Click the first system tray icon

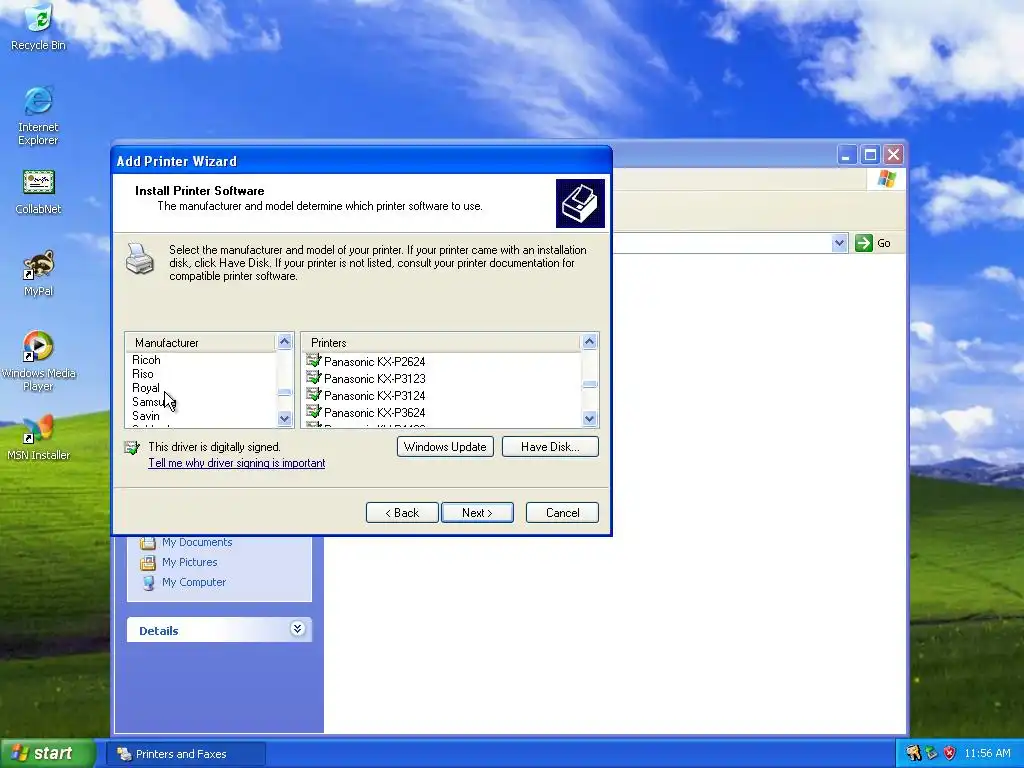[x=913, y=753]
